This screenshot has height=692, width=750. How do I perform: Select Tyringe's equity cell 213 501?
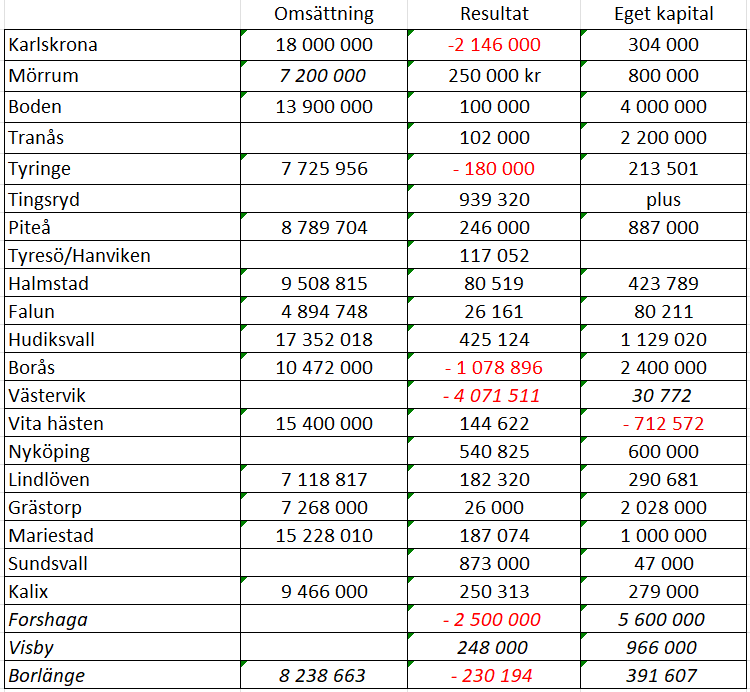(x=663, y=169)
